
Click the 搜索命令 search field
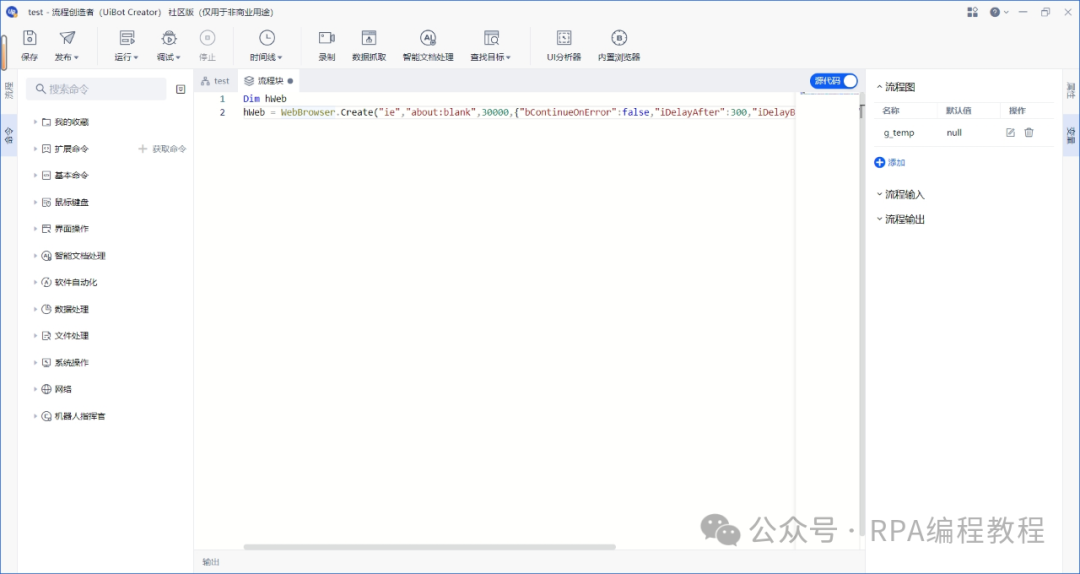(96, 89)
